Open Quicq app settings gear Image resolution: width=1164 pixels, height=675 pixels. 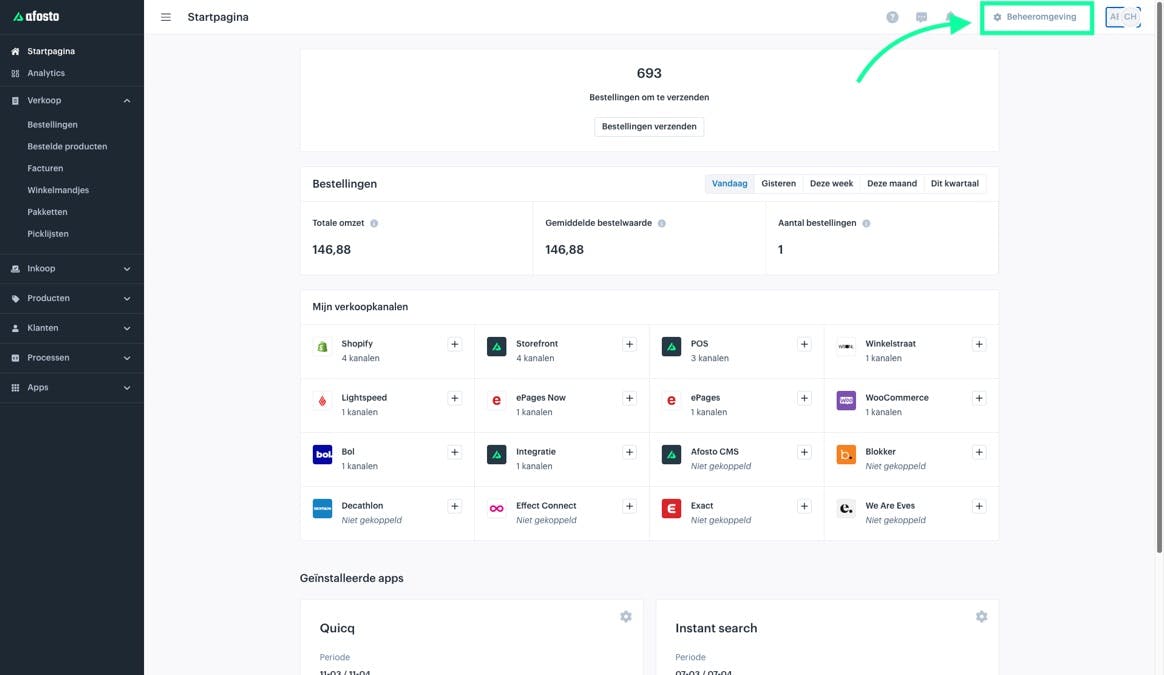(626, 616)
